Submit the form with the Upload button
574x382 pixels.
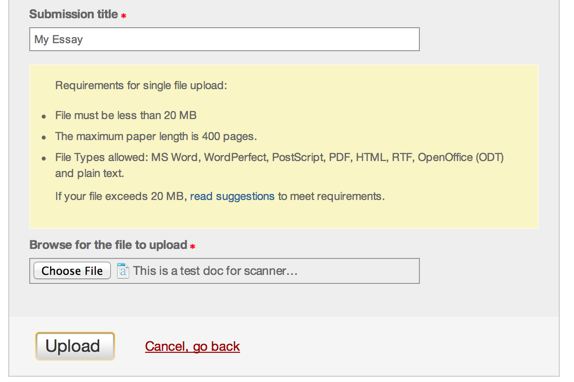[x=75, y=346]
